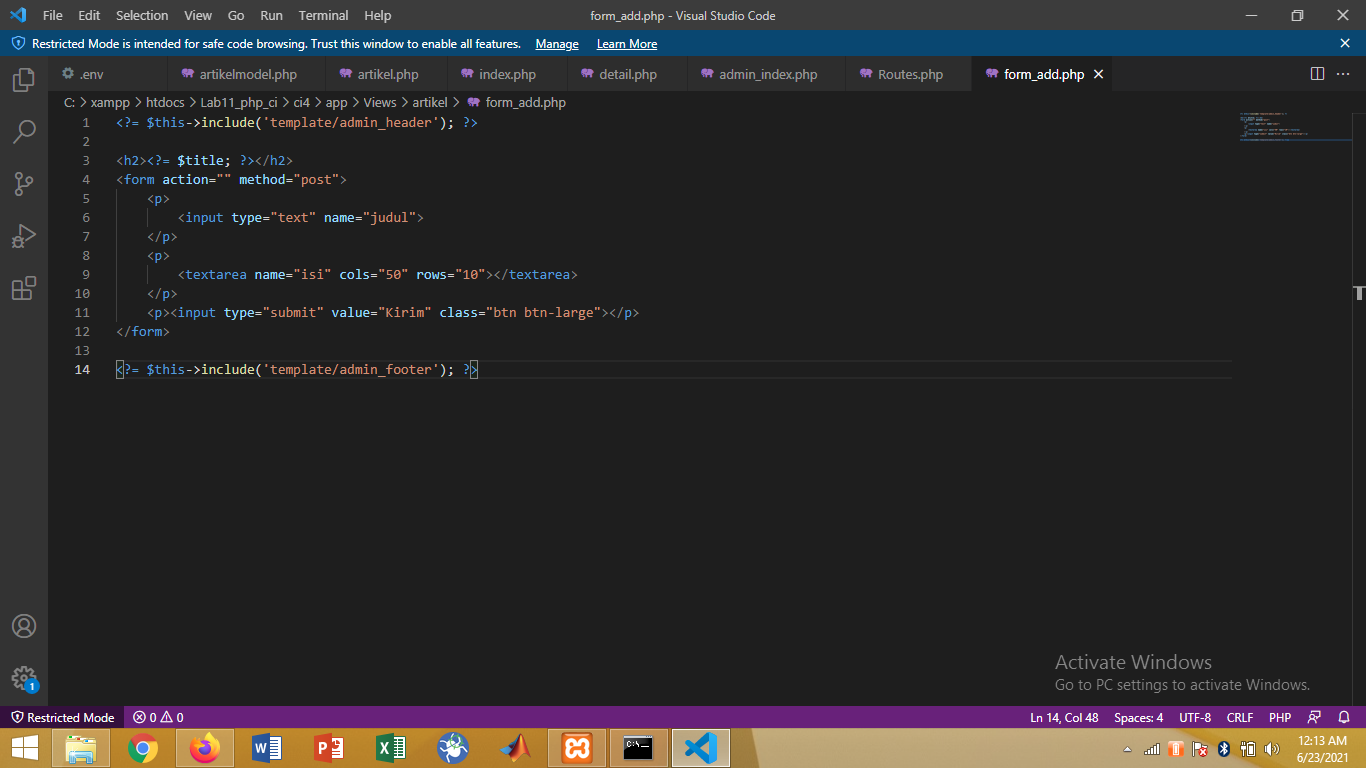This screenshot has width=1366, height=768.
Task: Open the artikel breadcrumb dropdown
Action: [x=429, y=102]
